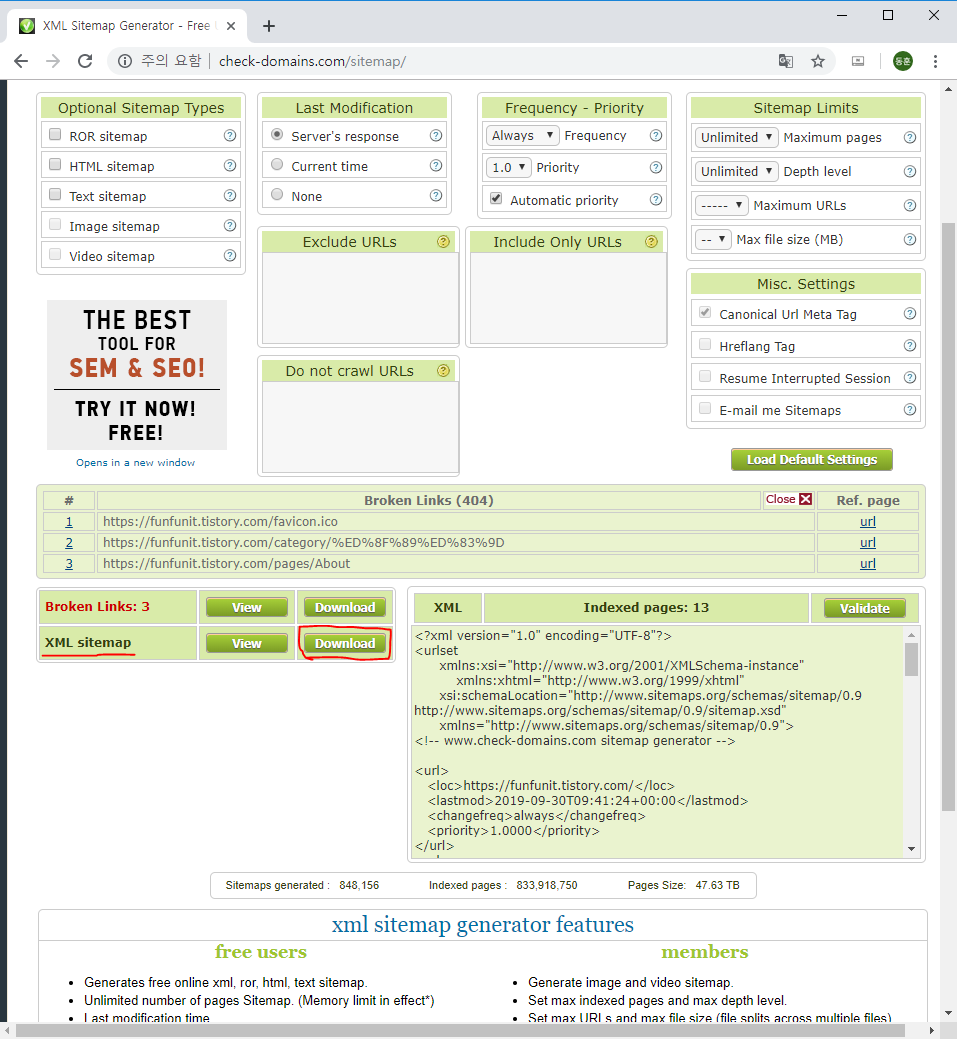Enable ROR sitemap checkbox
Screen dimensions: 957x1039
click(56, 135)
